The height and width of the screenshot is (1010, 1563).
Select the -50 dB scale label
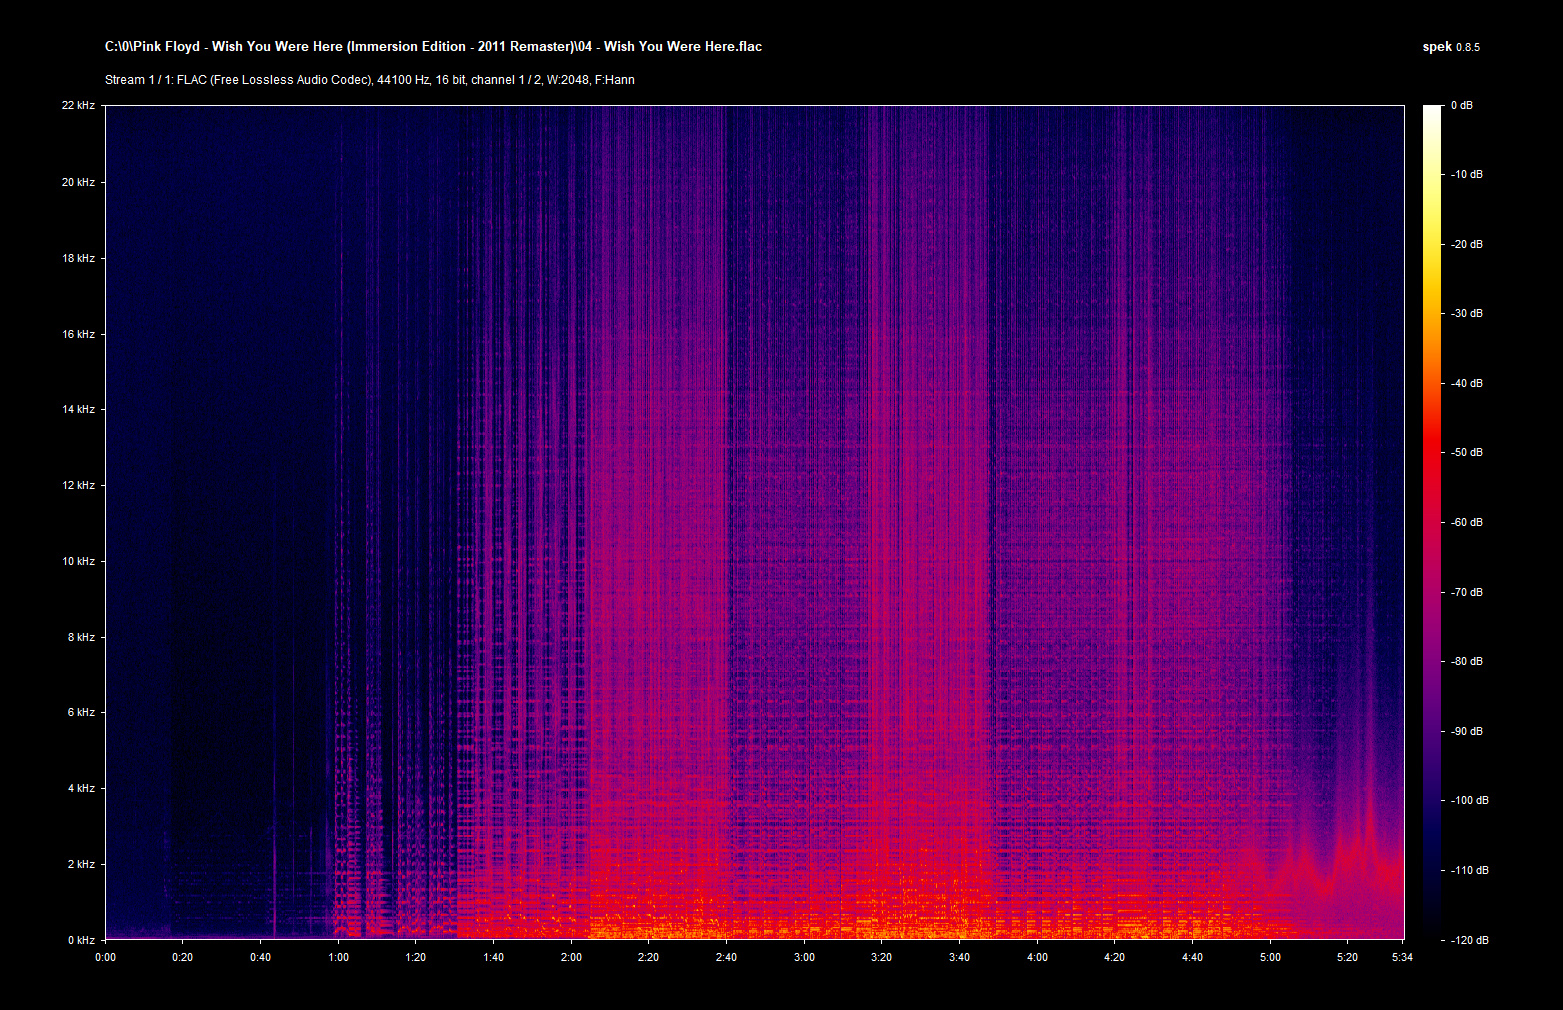[1467, 453]
